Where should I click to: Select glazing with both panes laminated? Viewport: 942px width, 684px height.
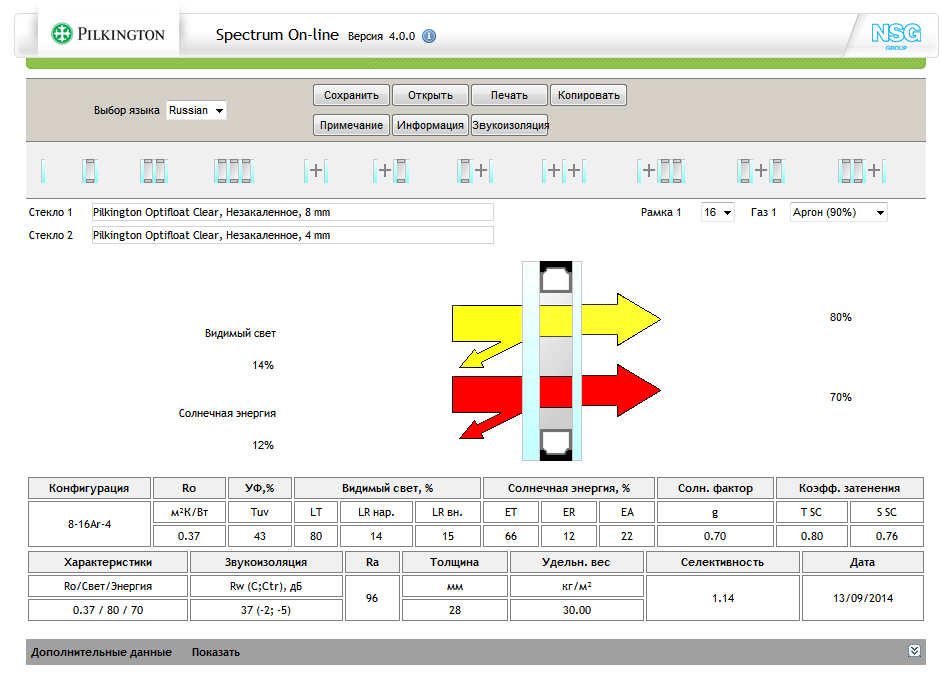pyautogui.click(x=761, y=171)
